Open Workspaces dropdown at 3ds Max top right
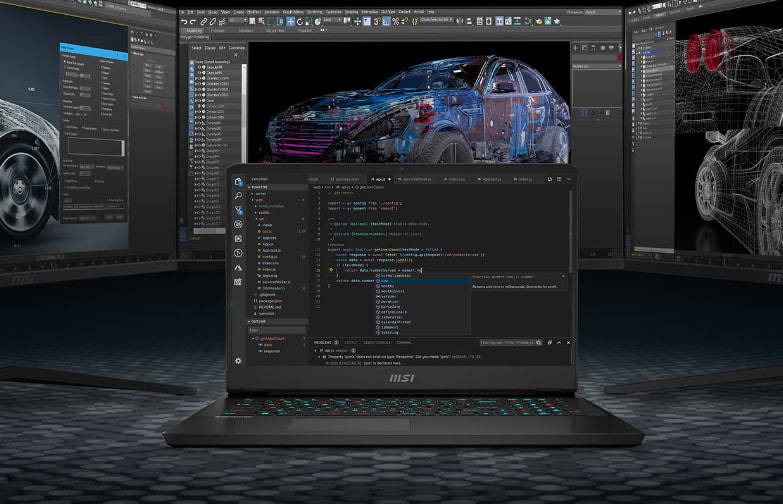 click(x=602, y=11)
